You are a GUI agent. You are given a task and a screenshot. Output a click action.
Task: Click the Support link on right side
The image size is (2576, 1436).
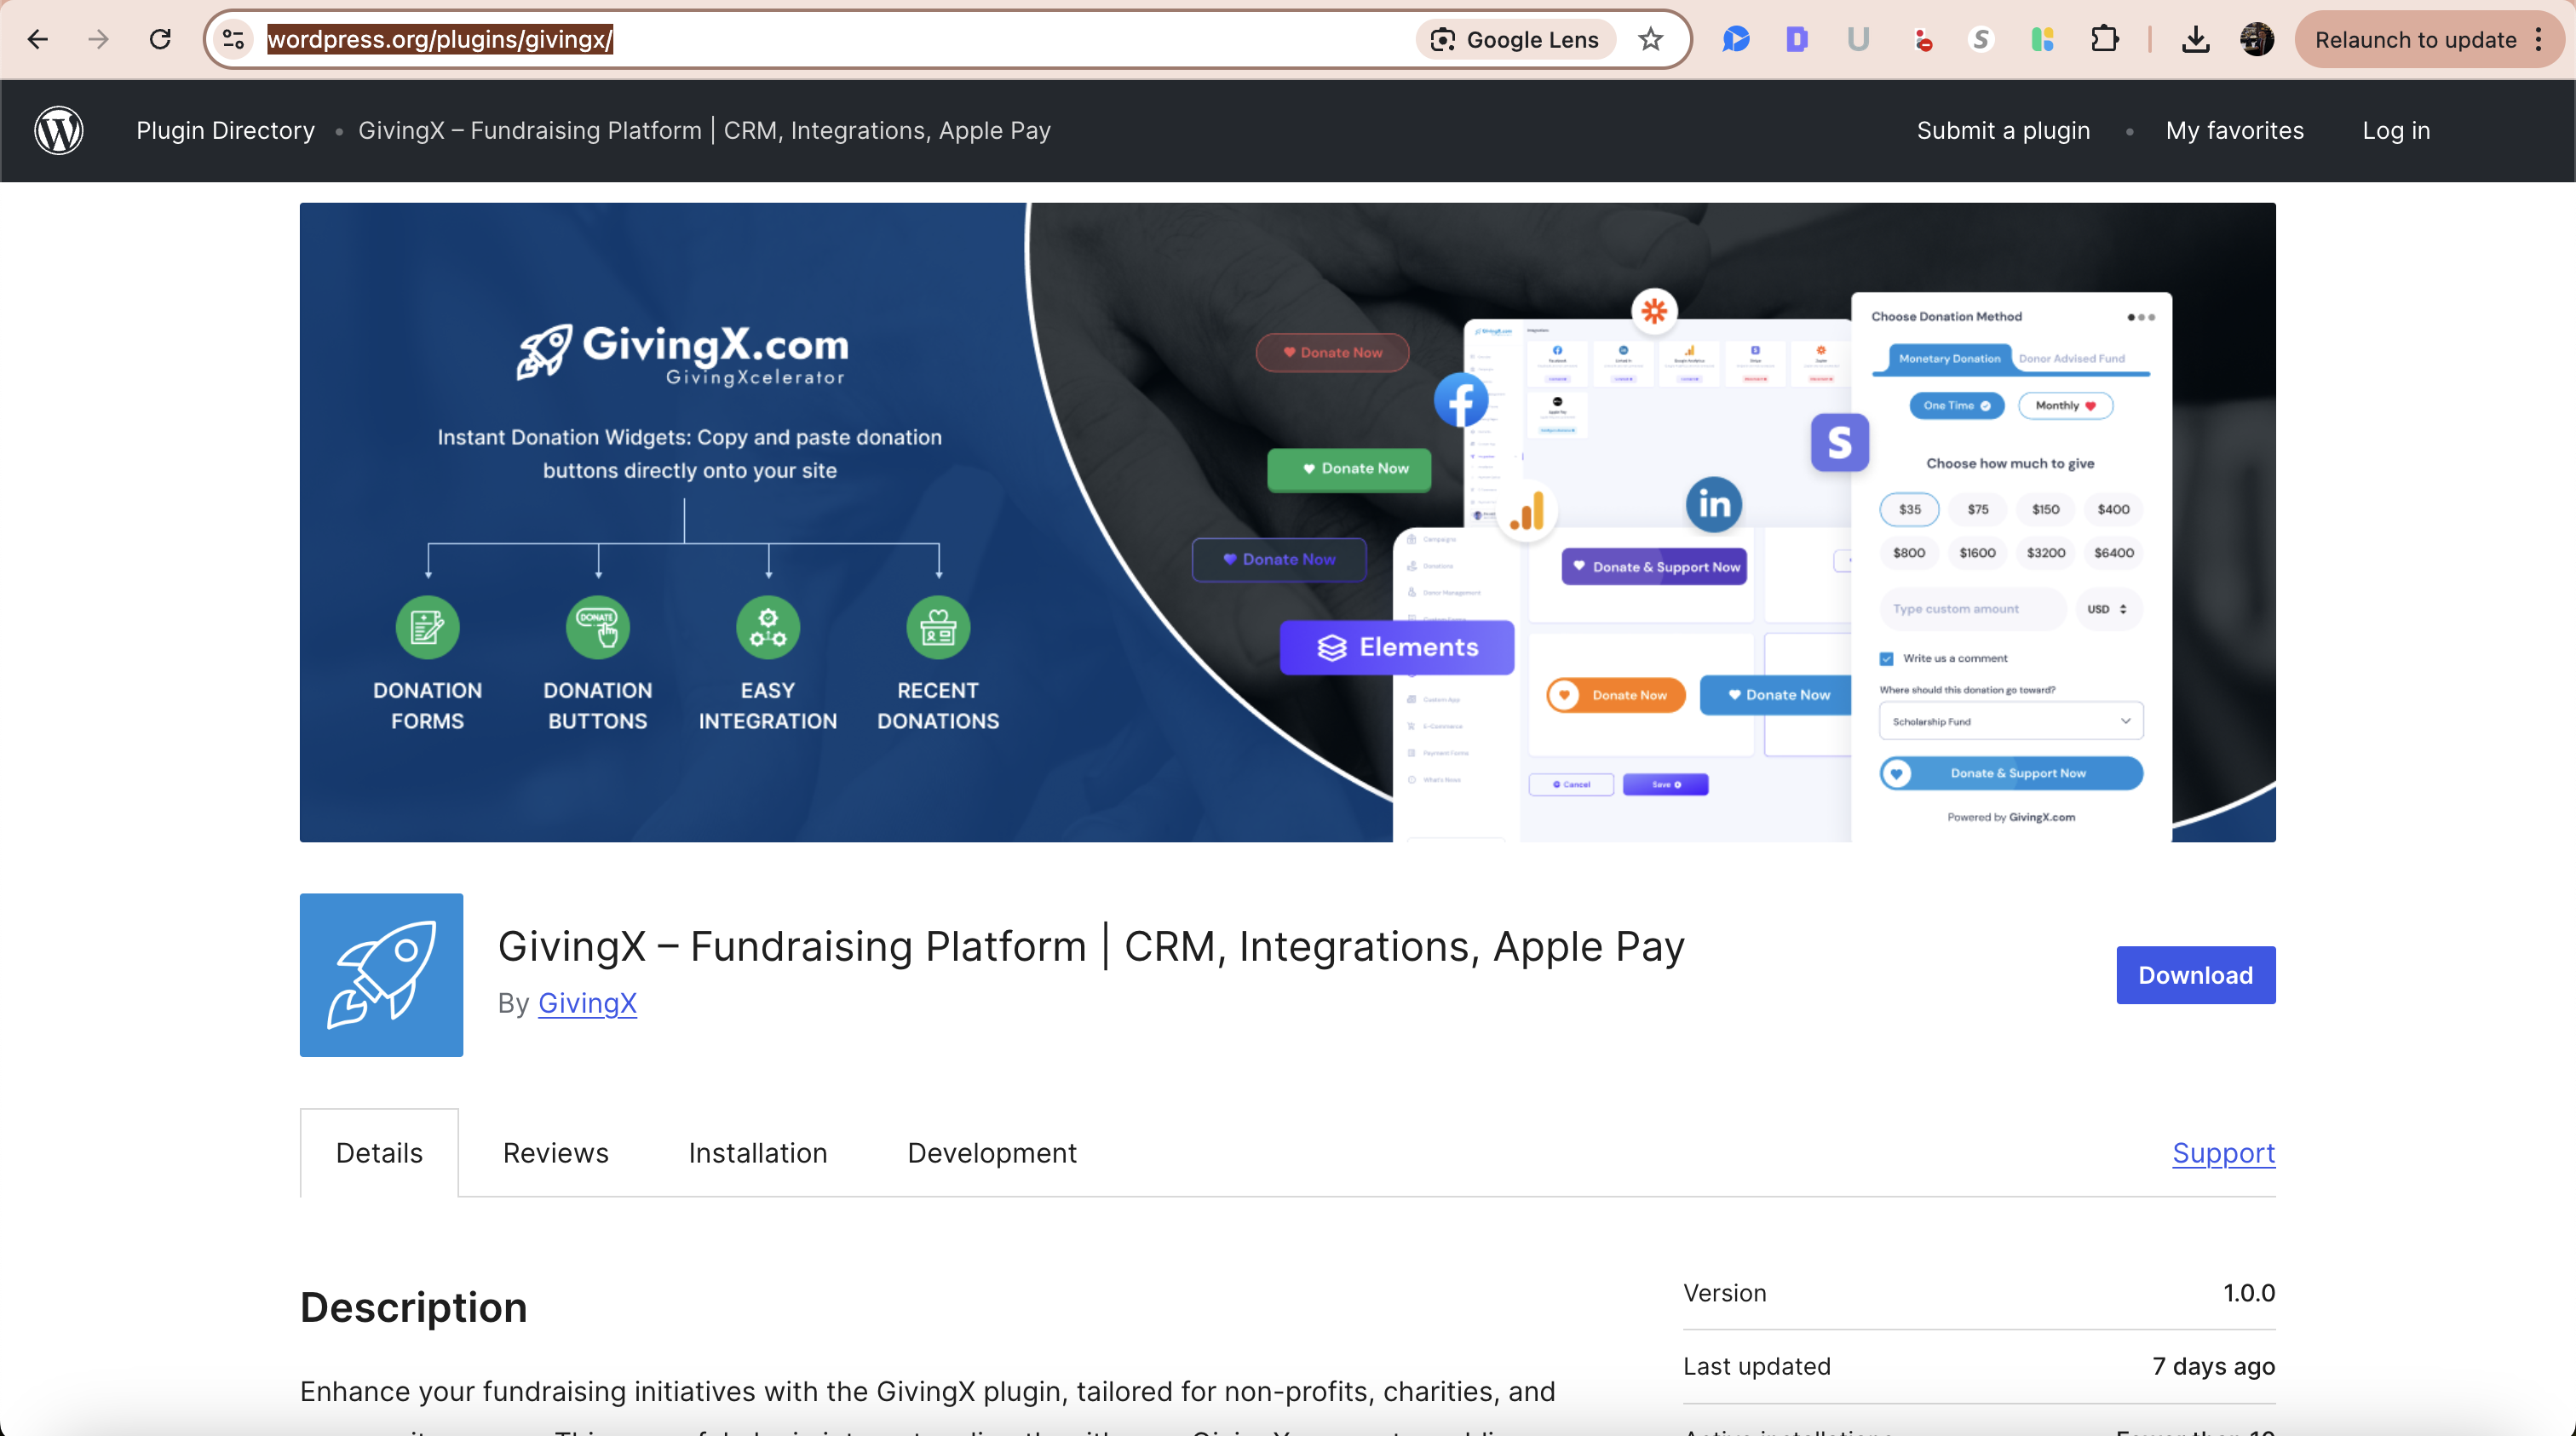(x=2224, y=1153)
